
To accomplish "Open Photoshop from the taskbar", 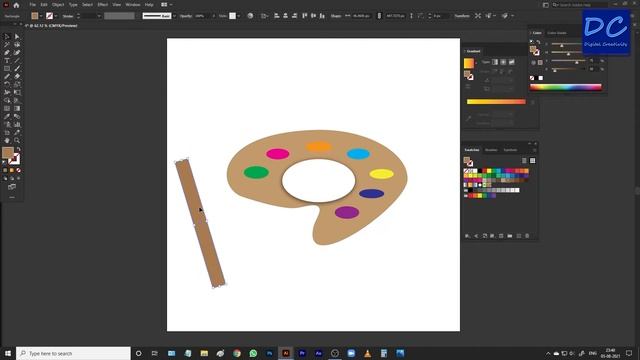I will click(x=269, y=353).
